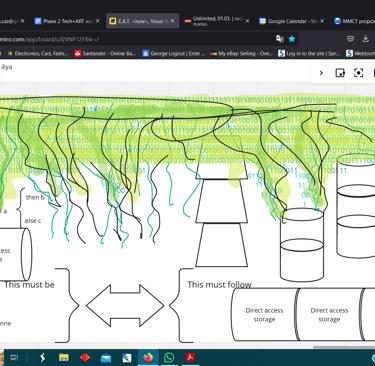Open the Firefox downloads arrow icon
This screenshot has height=366, width=375.
click(365, 39)
